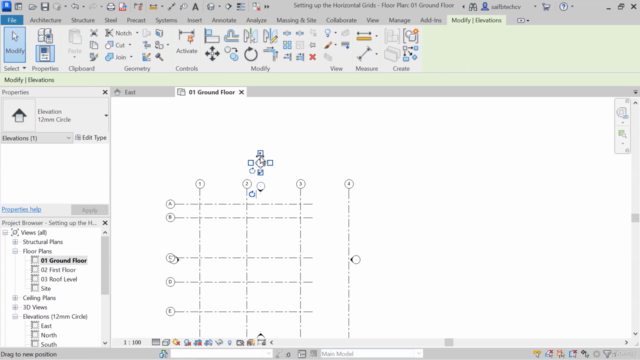Click the horizontal scrollbar thumb in view
The image size is (640, 360).
(449, 342)
